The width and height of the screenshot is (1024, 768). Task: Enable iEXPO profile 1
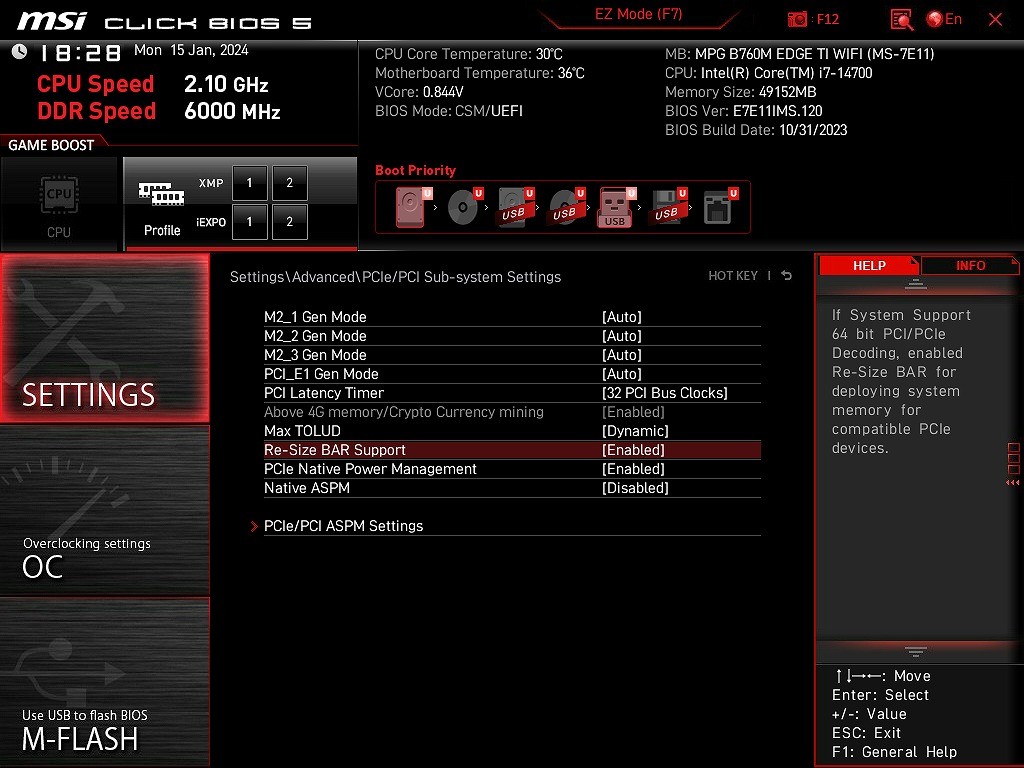click(249, 221)
